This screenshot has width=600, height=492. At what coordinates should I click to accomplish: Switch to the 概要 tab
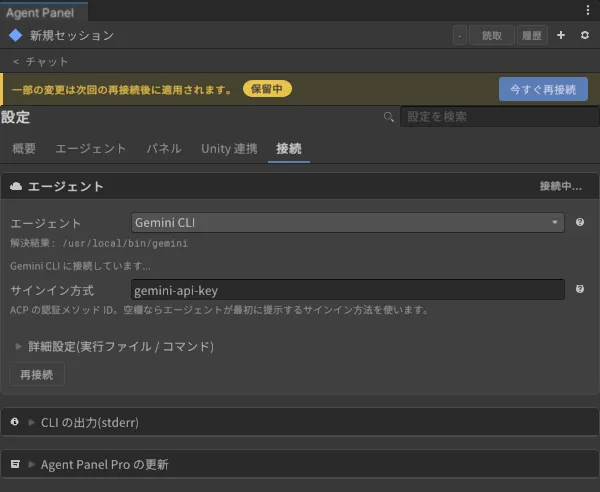(24, 148)
